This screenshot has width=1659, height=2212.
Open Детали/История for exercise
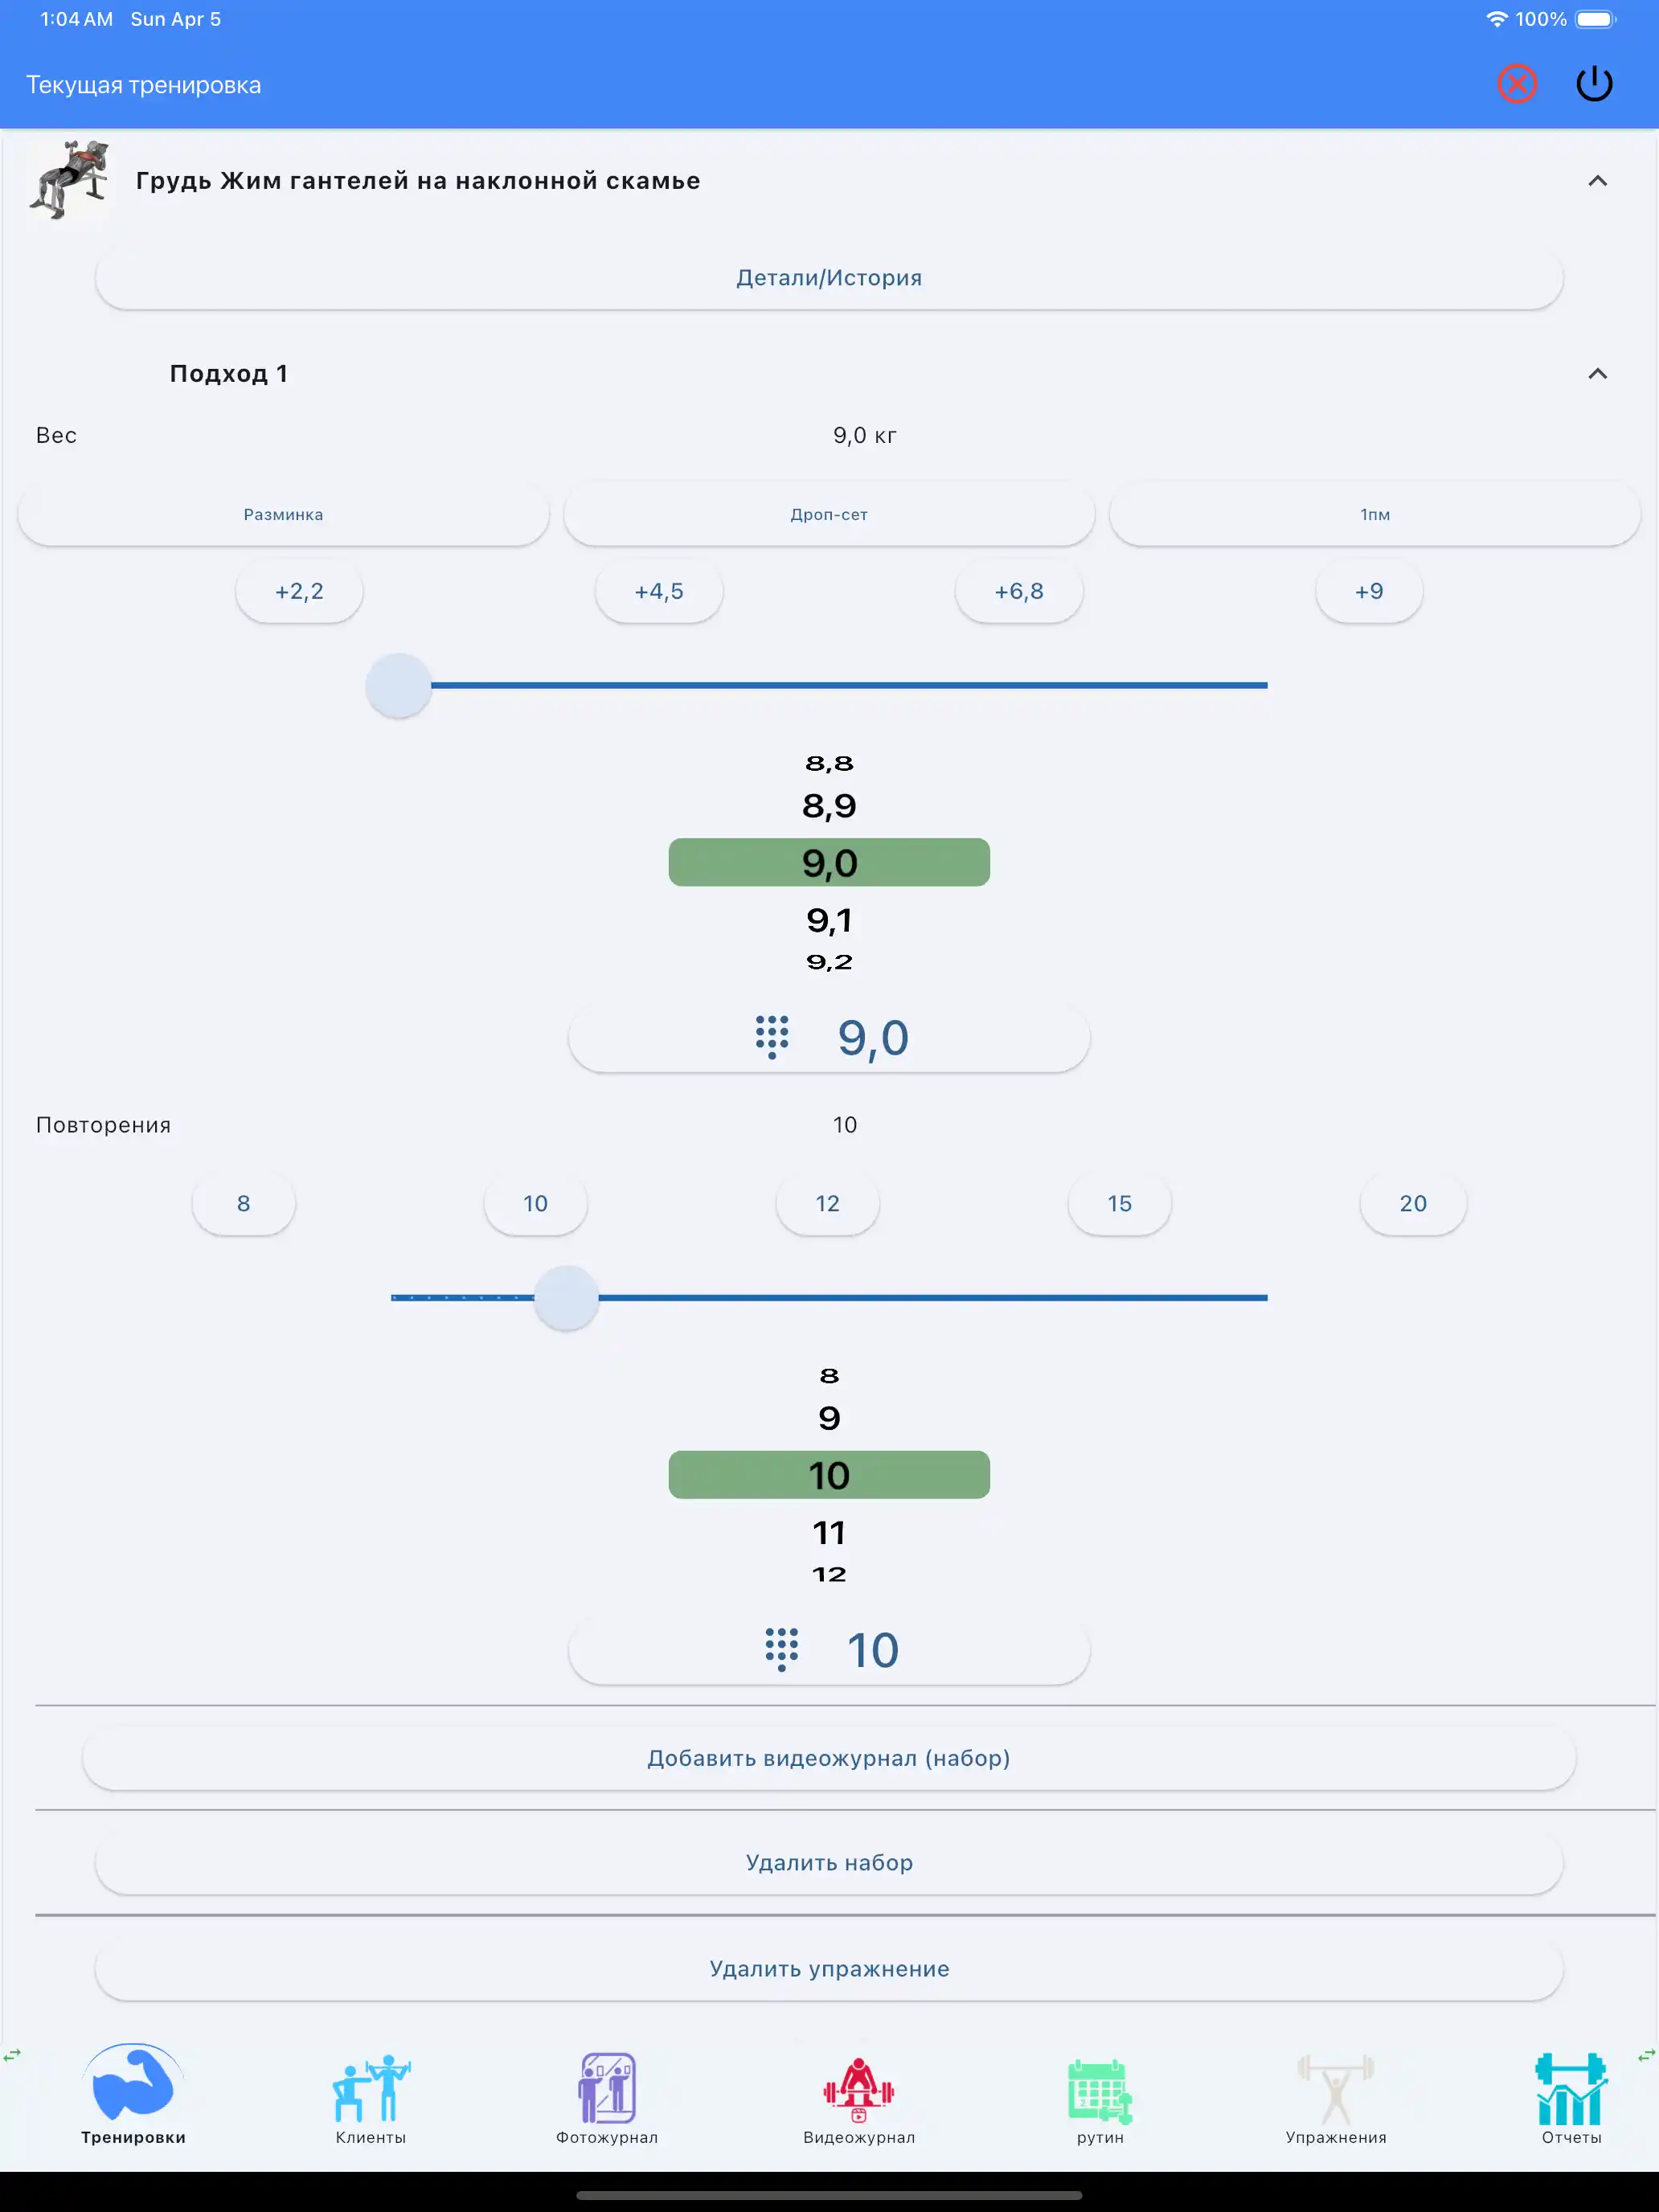point(829,278)
